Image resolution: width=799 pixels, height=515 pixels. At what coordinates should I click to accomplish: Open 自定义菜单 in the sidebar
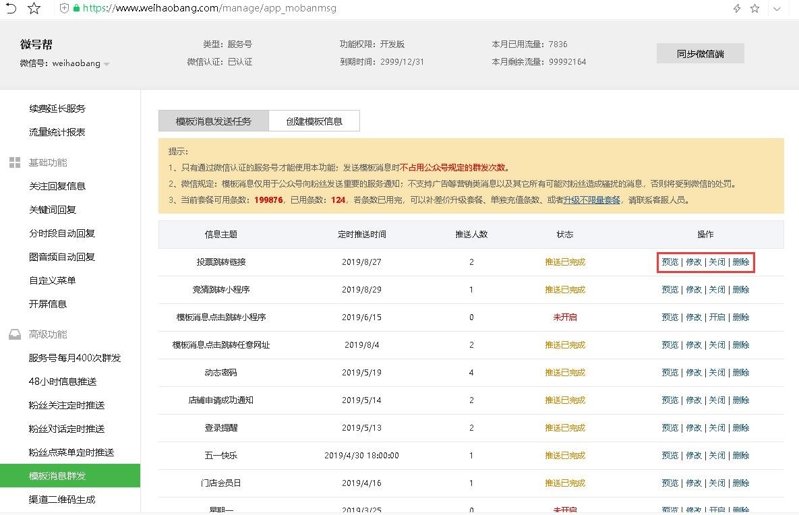[x=52, y=280]
